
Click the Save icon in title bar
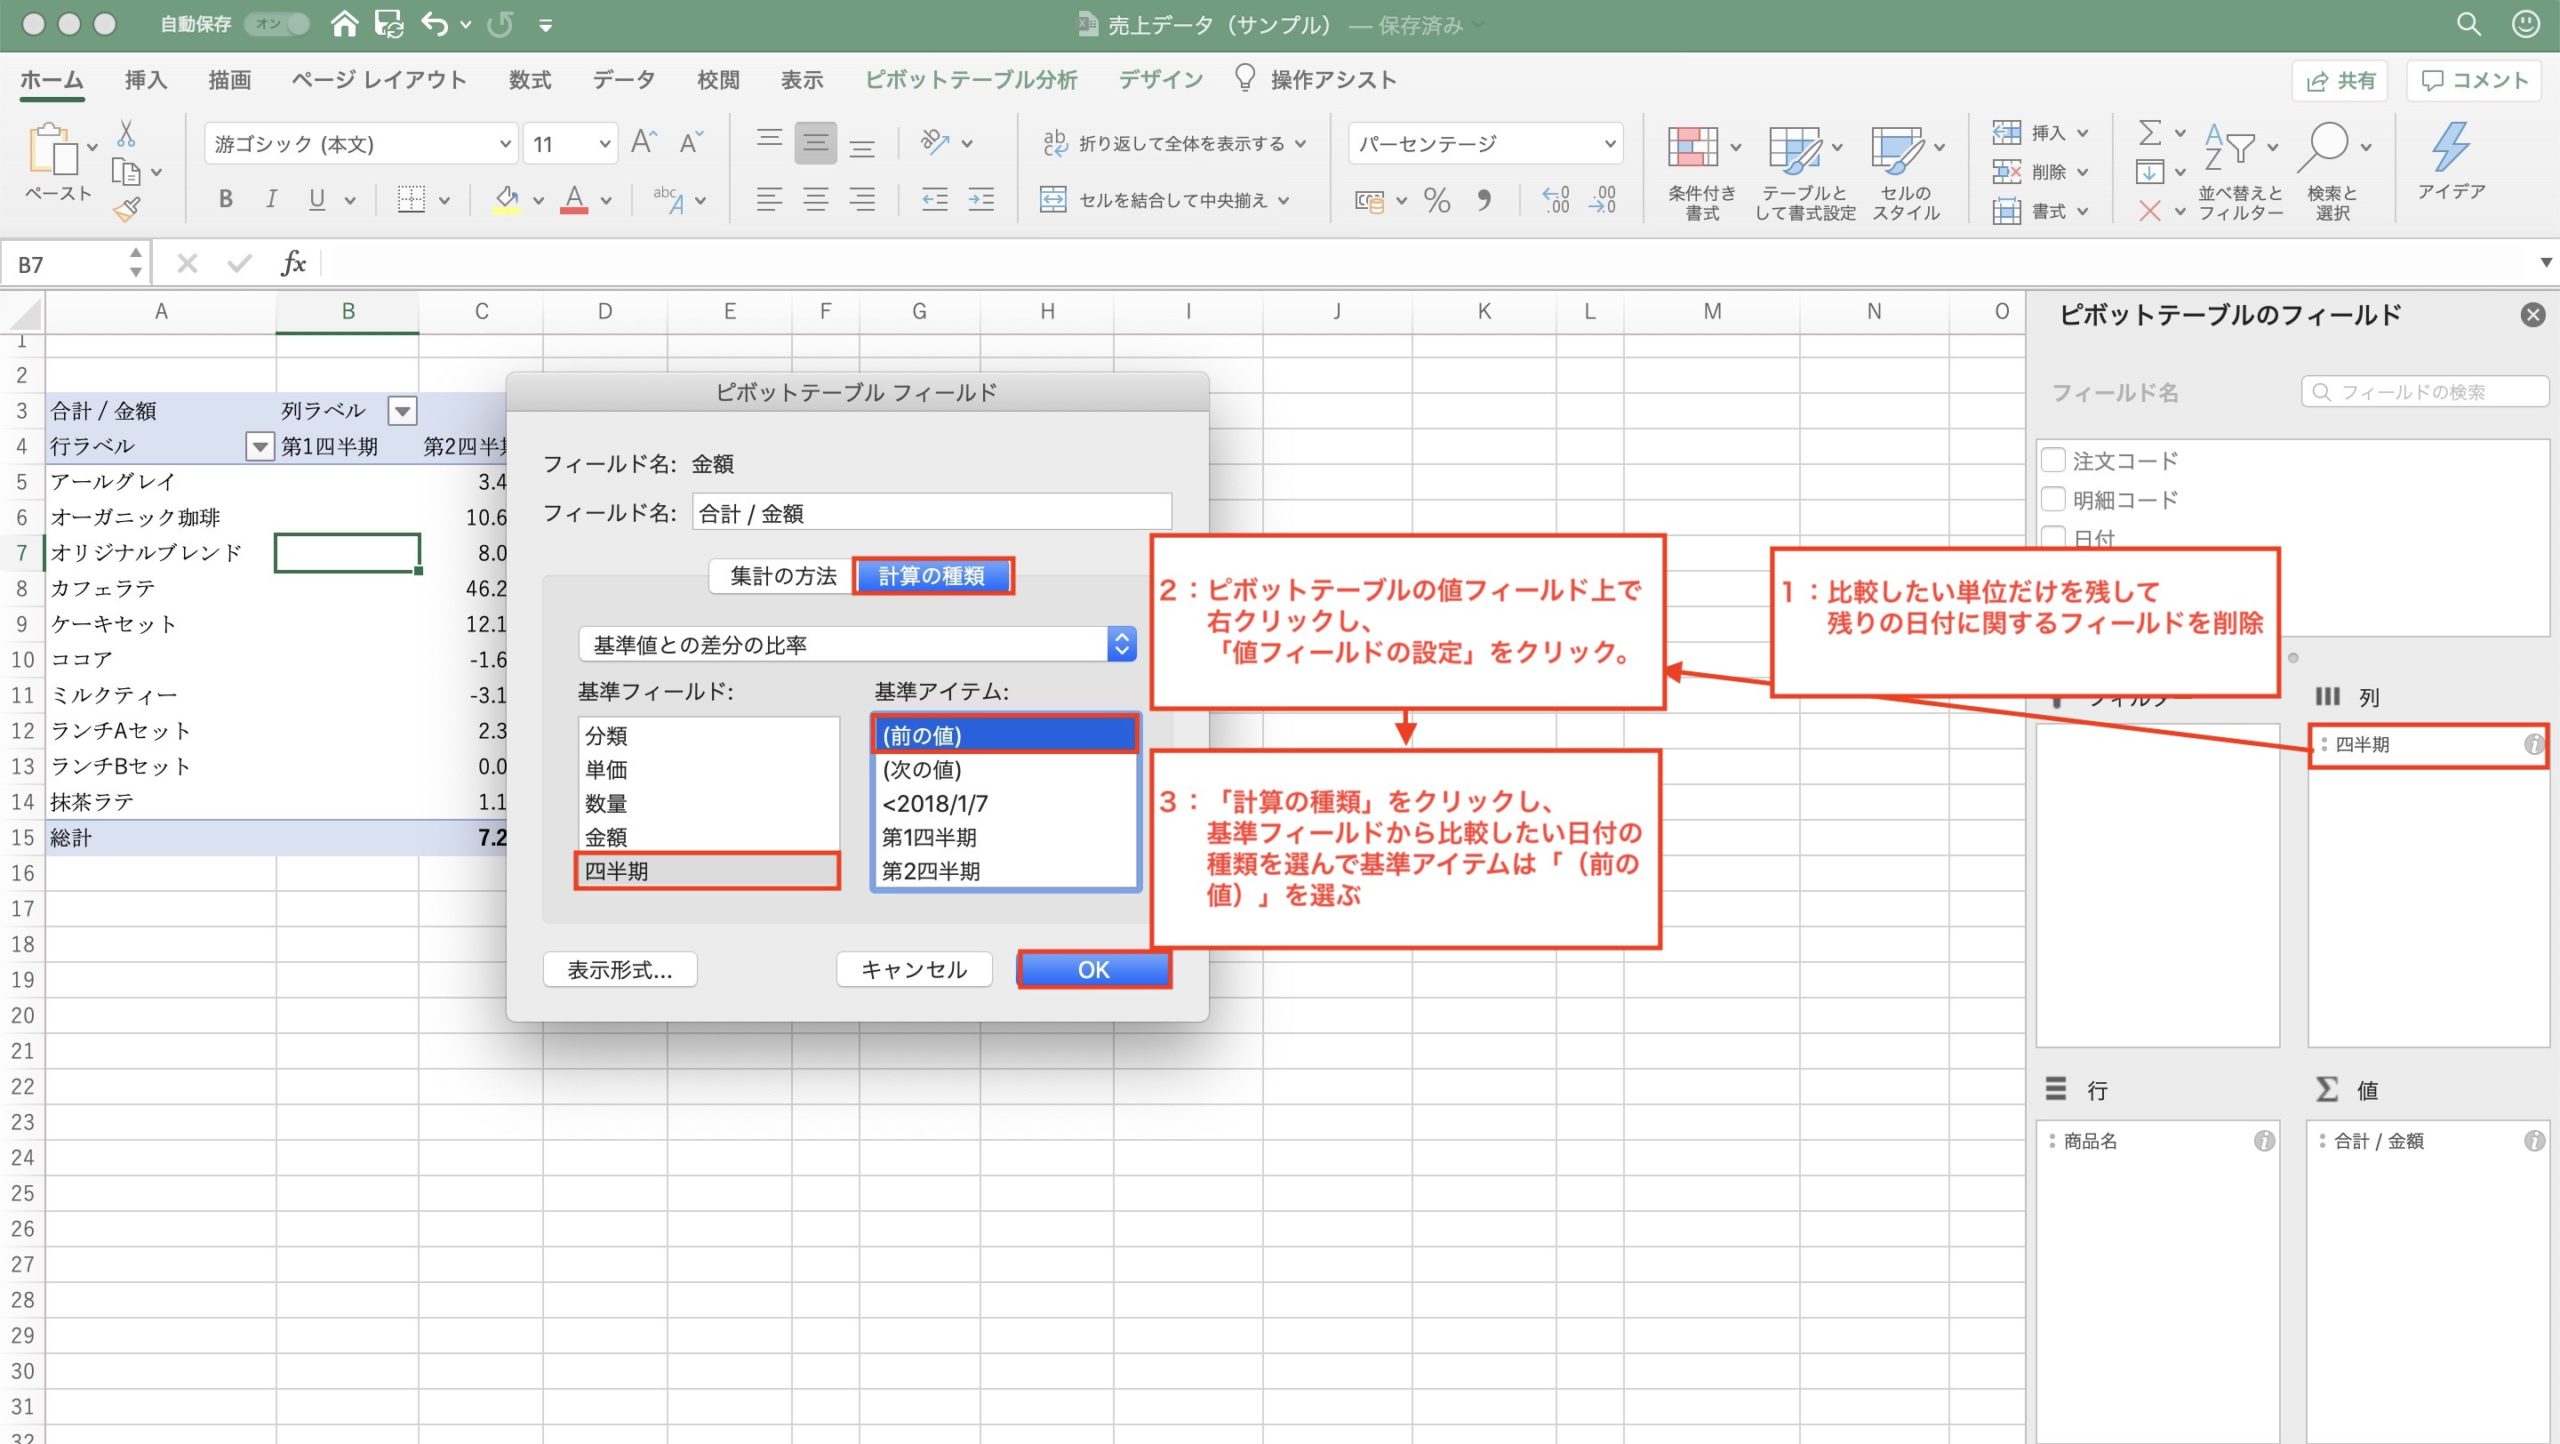click(388, 24)
